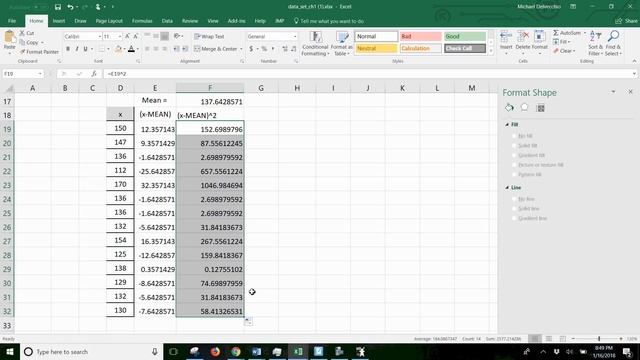The image size is (640, 360).
Task: Click the Share button
Action: [x=627, y=21]
